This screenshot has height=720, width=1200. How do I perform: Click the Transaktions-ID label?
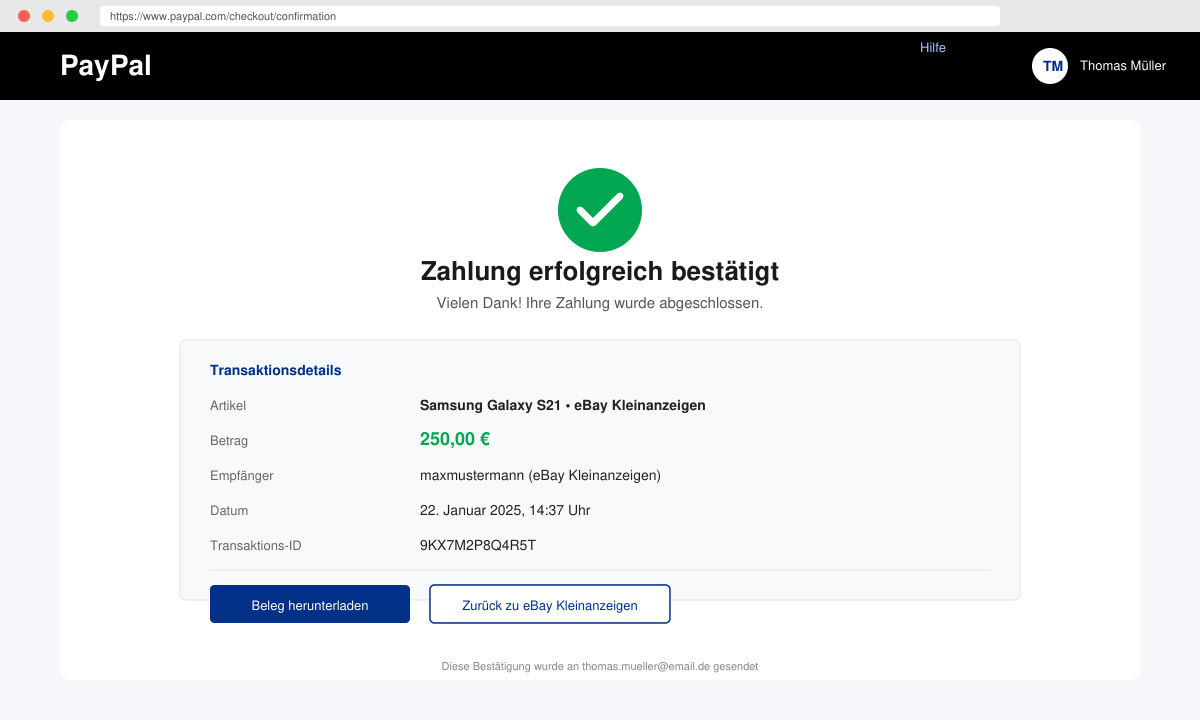[x=256, y=546]
